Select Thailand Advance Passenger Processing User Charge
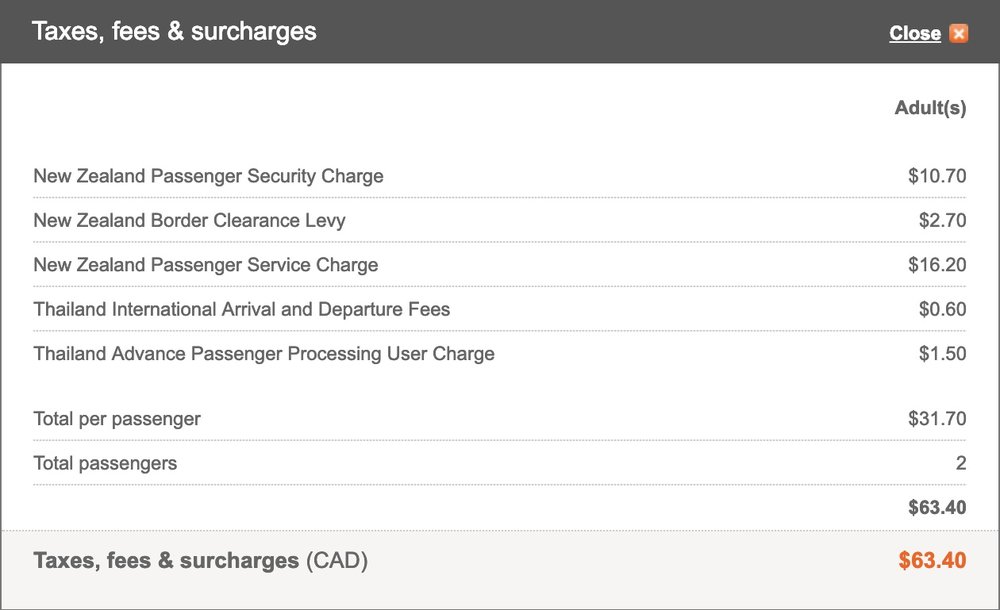The width and height of the screenshot is (1000, 610). point(264,353)
